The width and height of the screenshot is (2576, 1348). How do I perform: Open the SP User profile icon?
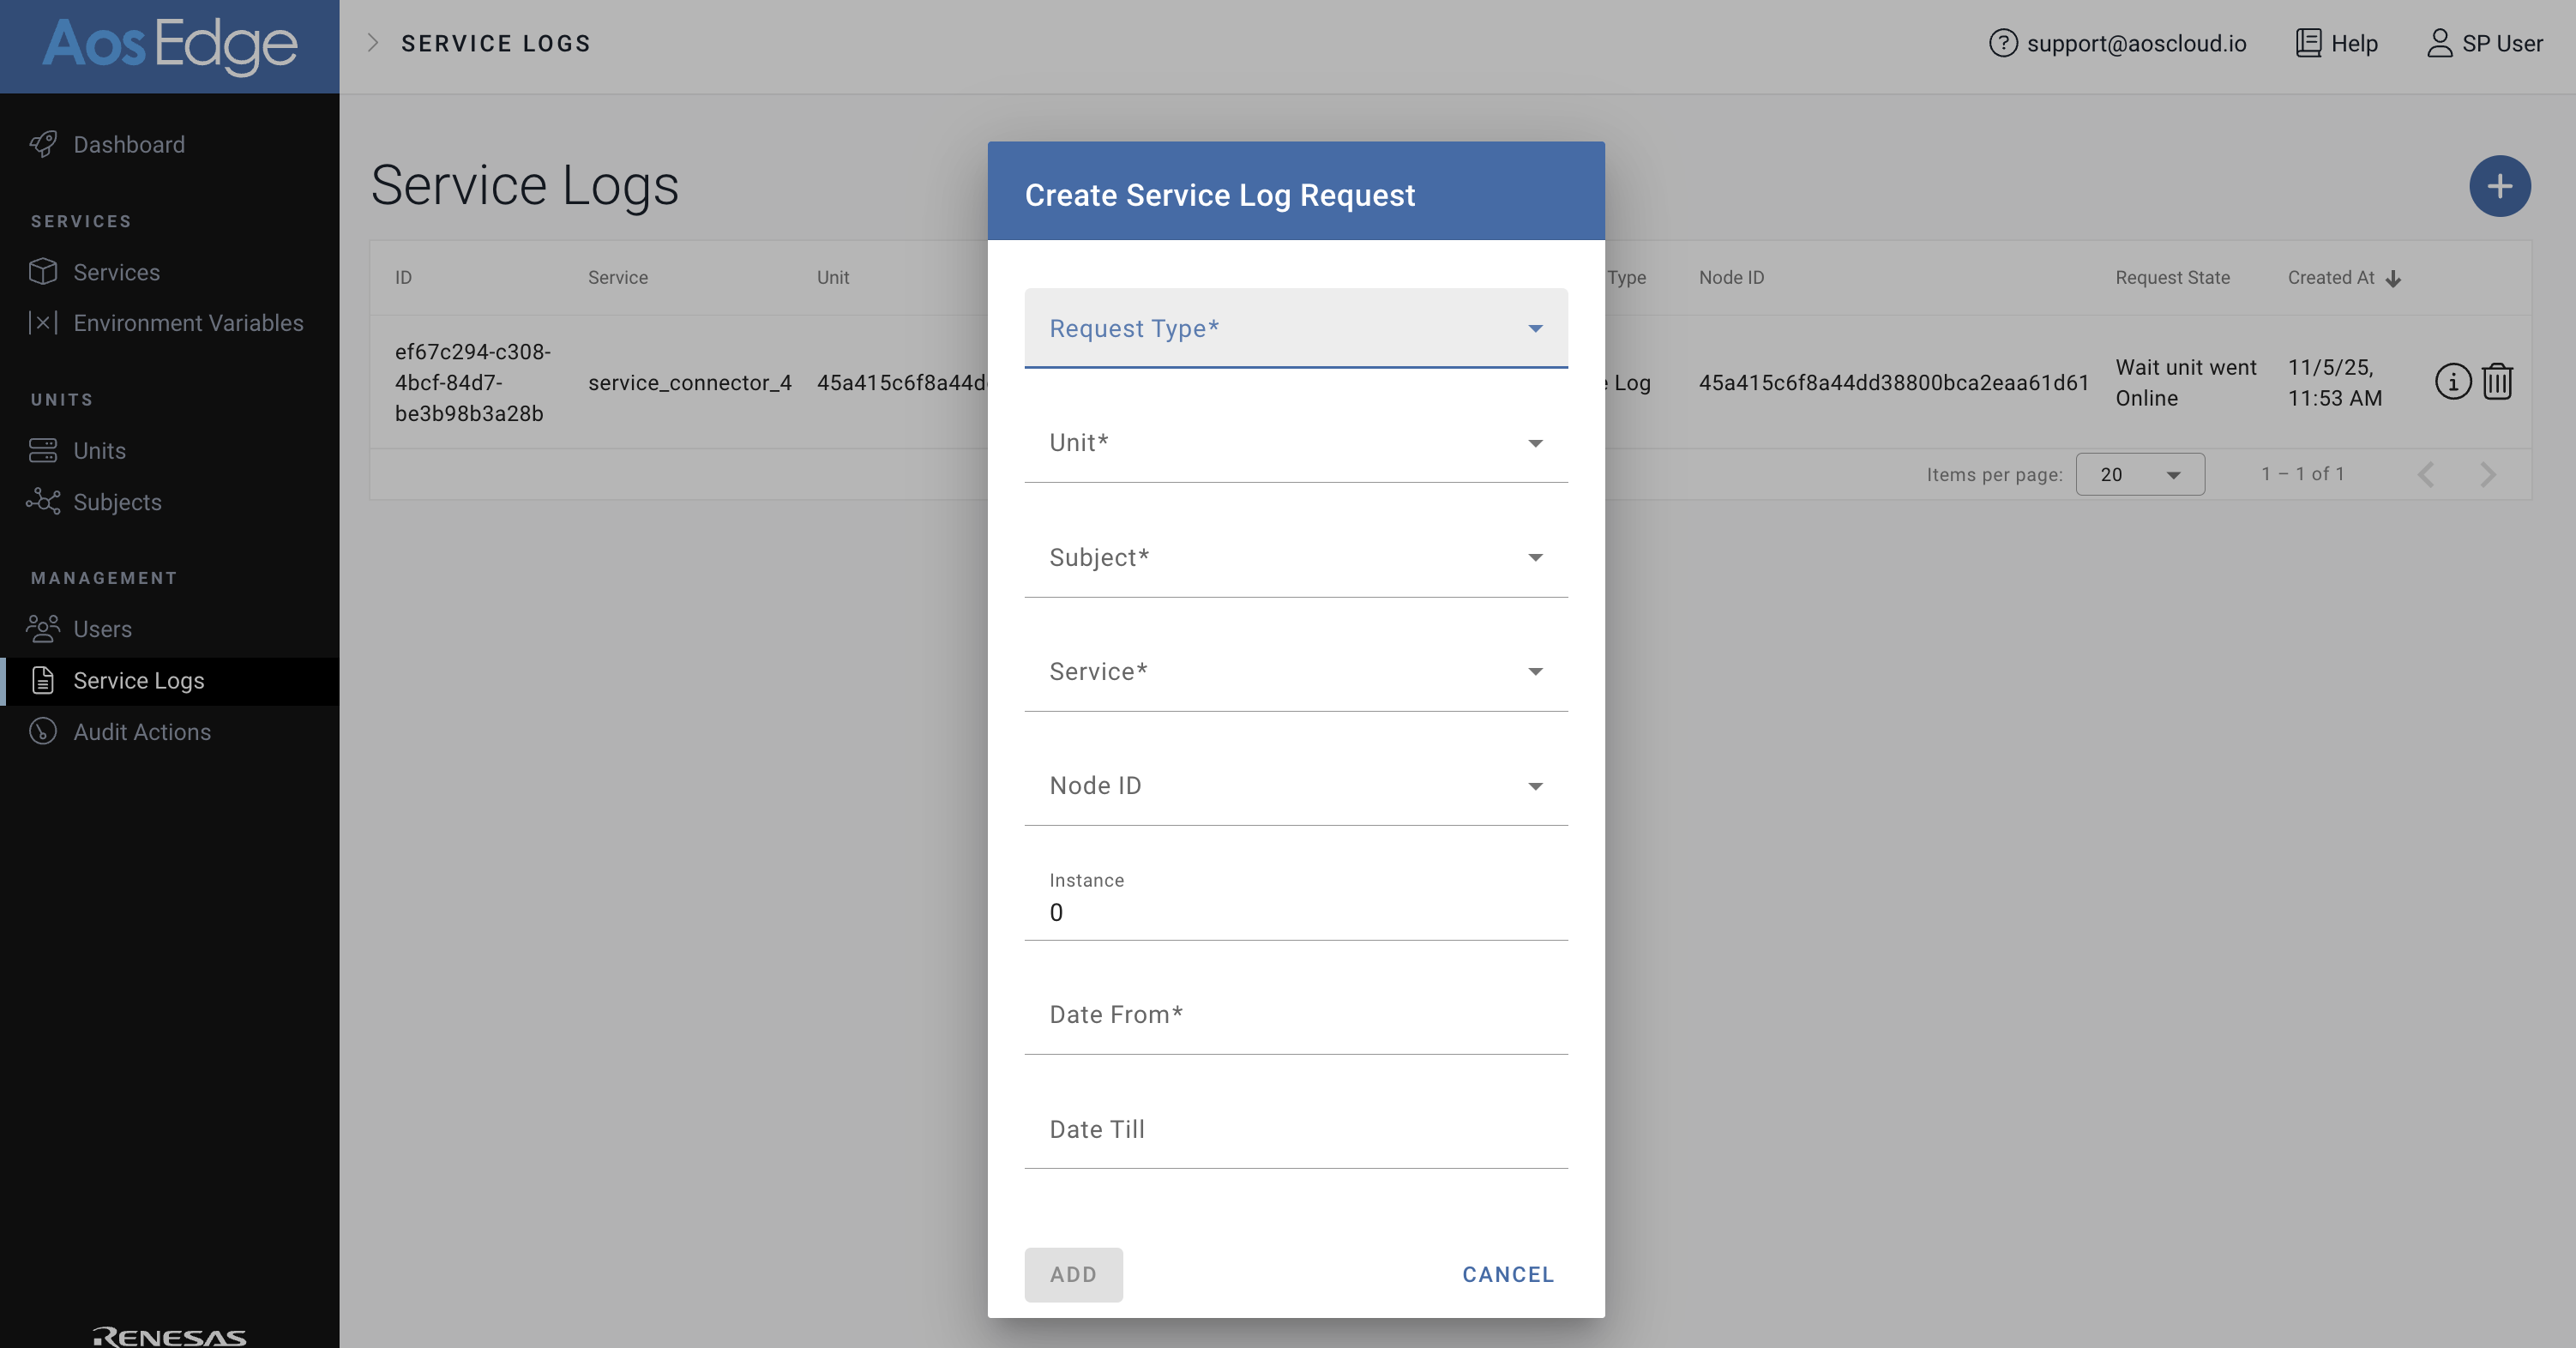click(2439, 43)
